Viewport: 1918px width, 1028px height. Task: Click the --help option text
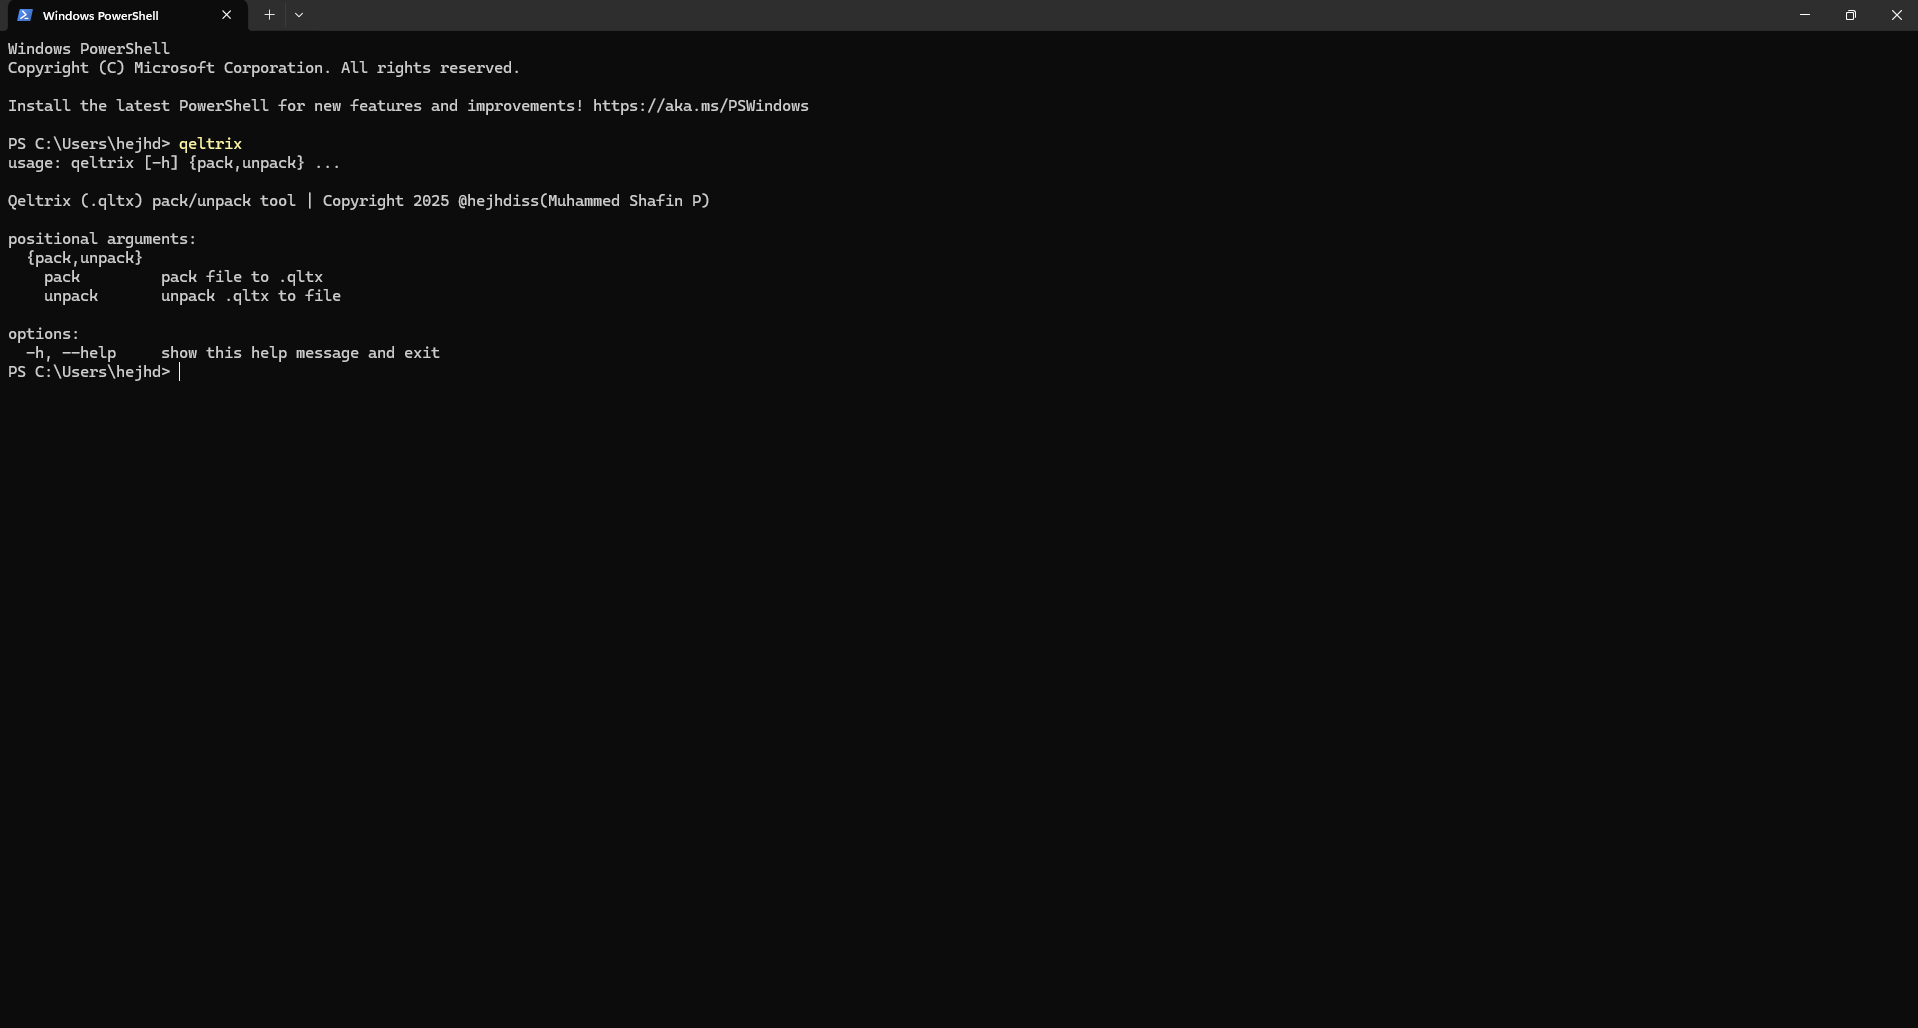[89, 352]
